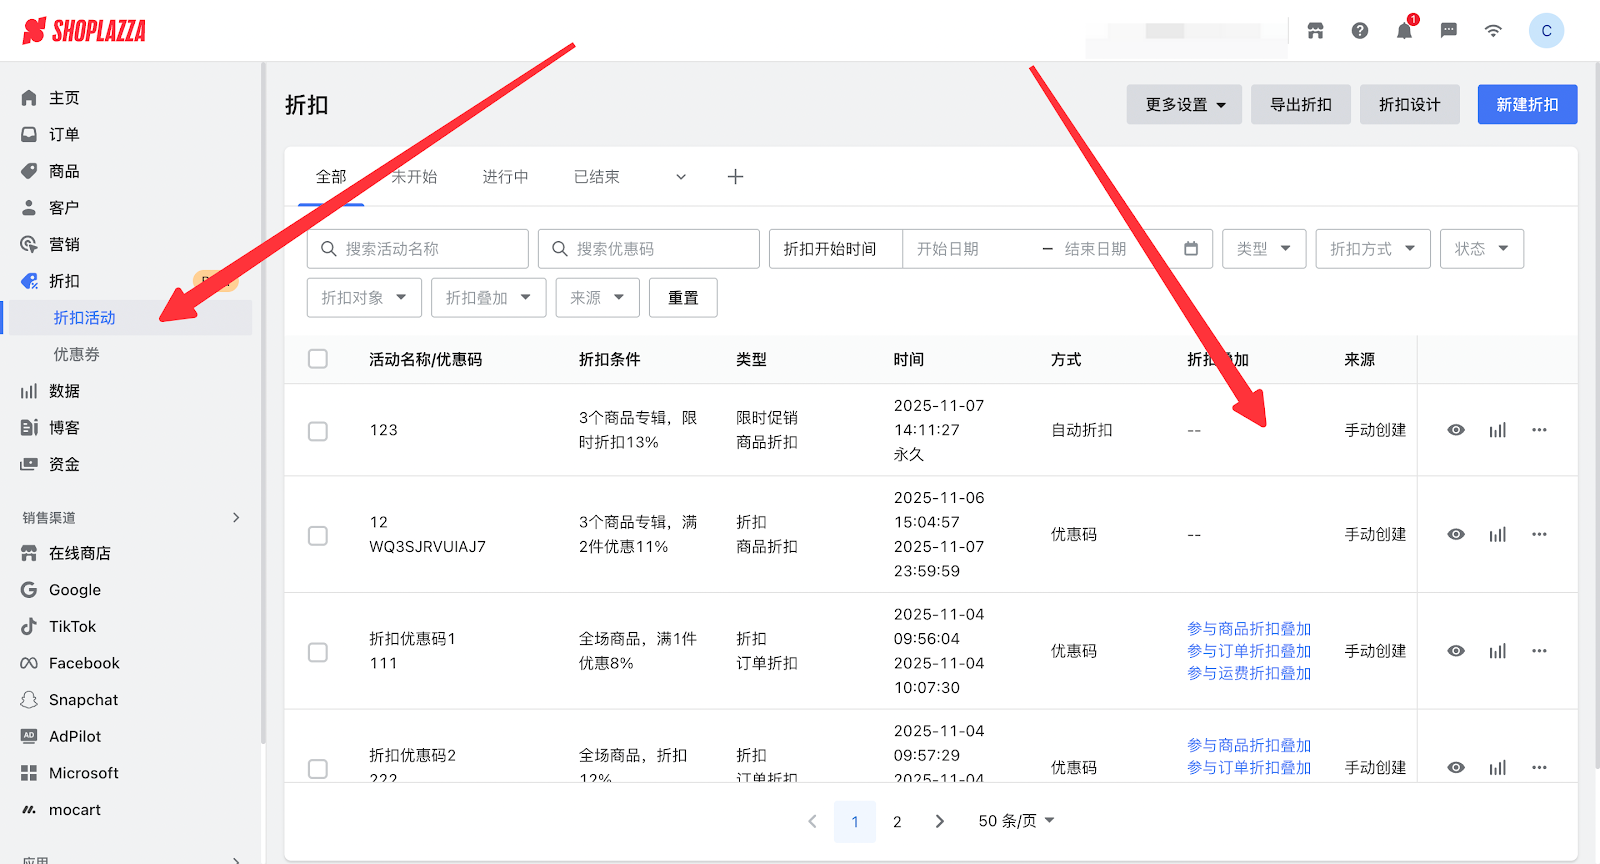
Task: Select the checkbox for activity 123
Action: 318,431
